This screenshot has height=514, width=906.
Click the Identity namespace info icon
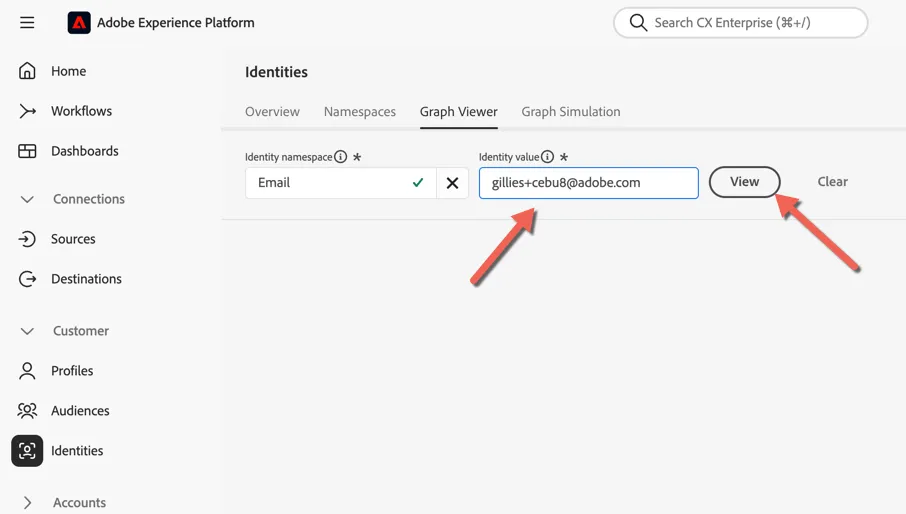(341, 157)
